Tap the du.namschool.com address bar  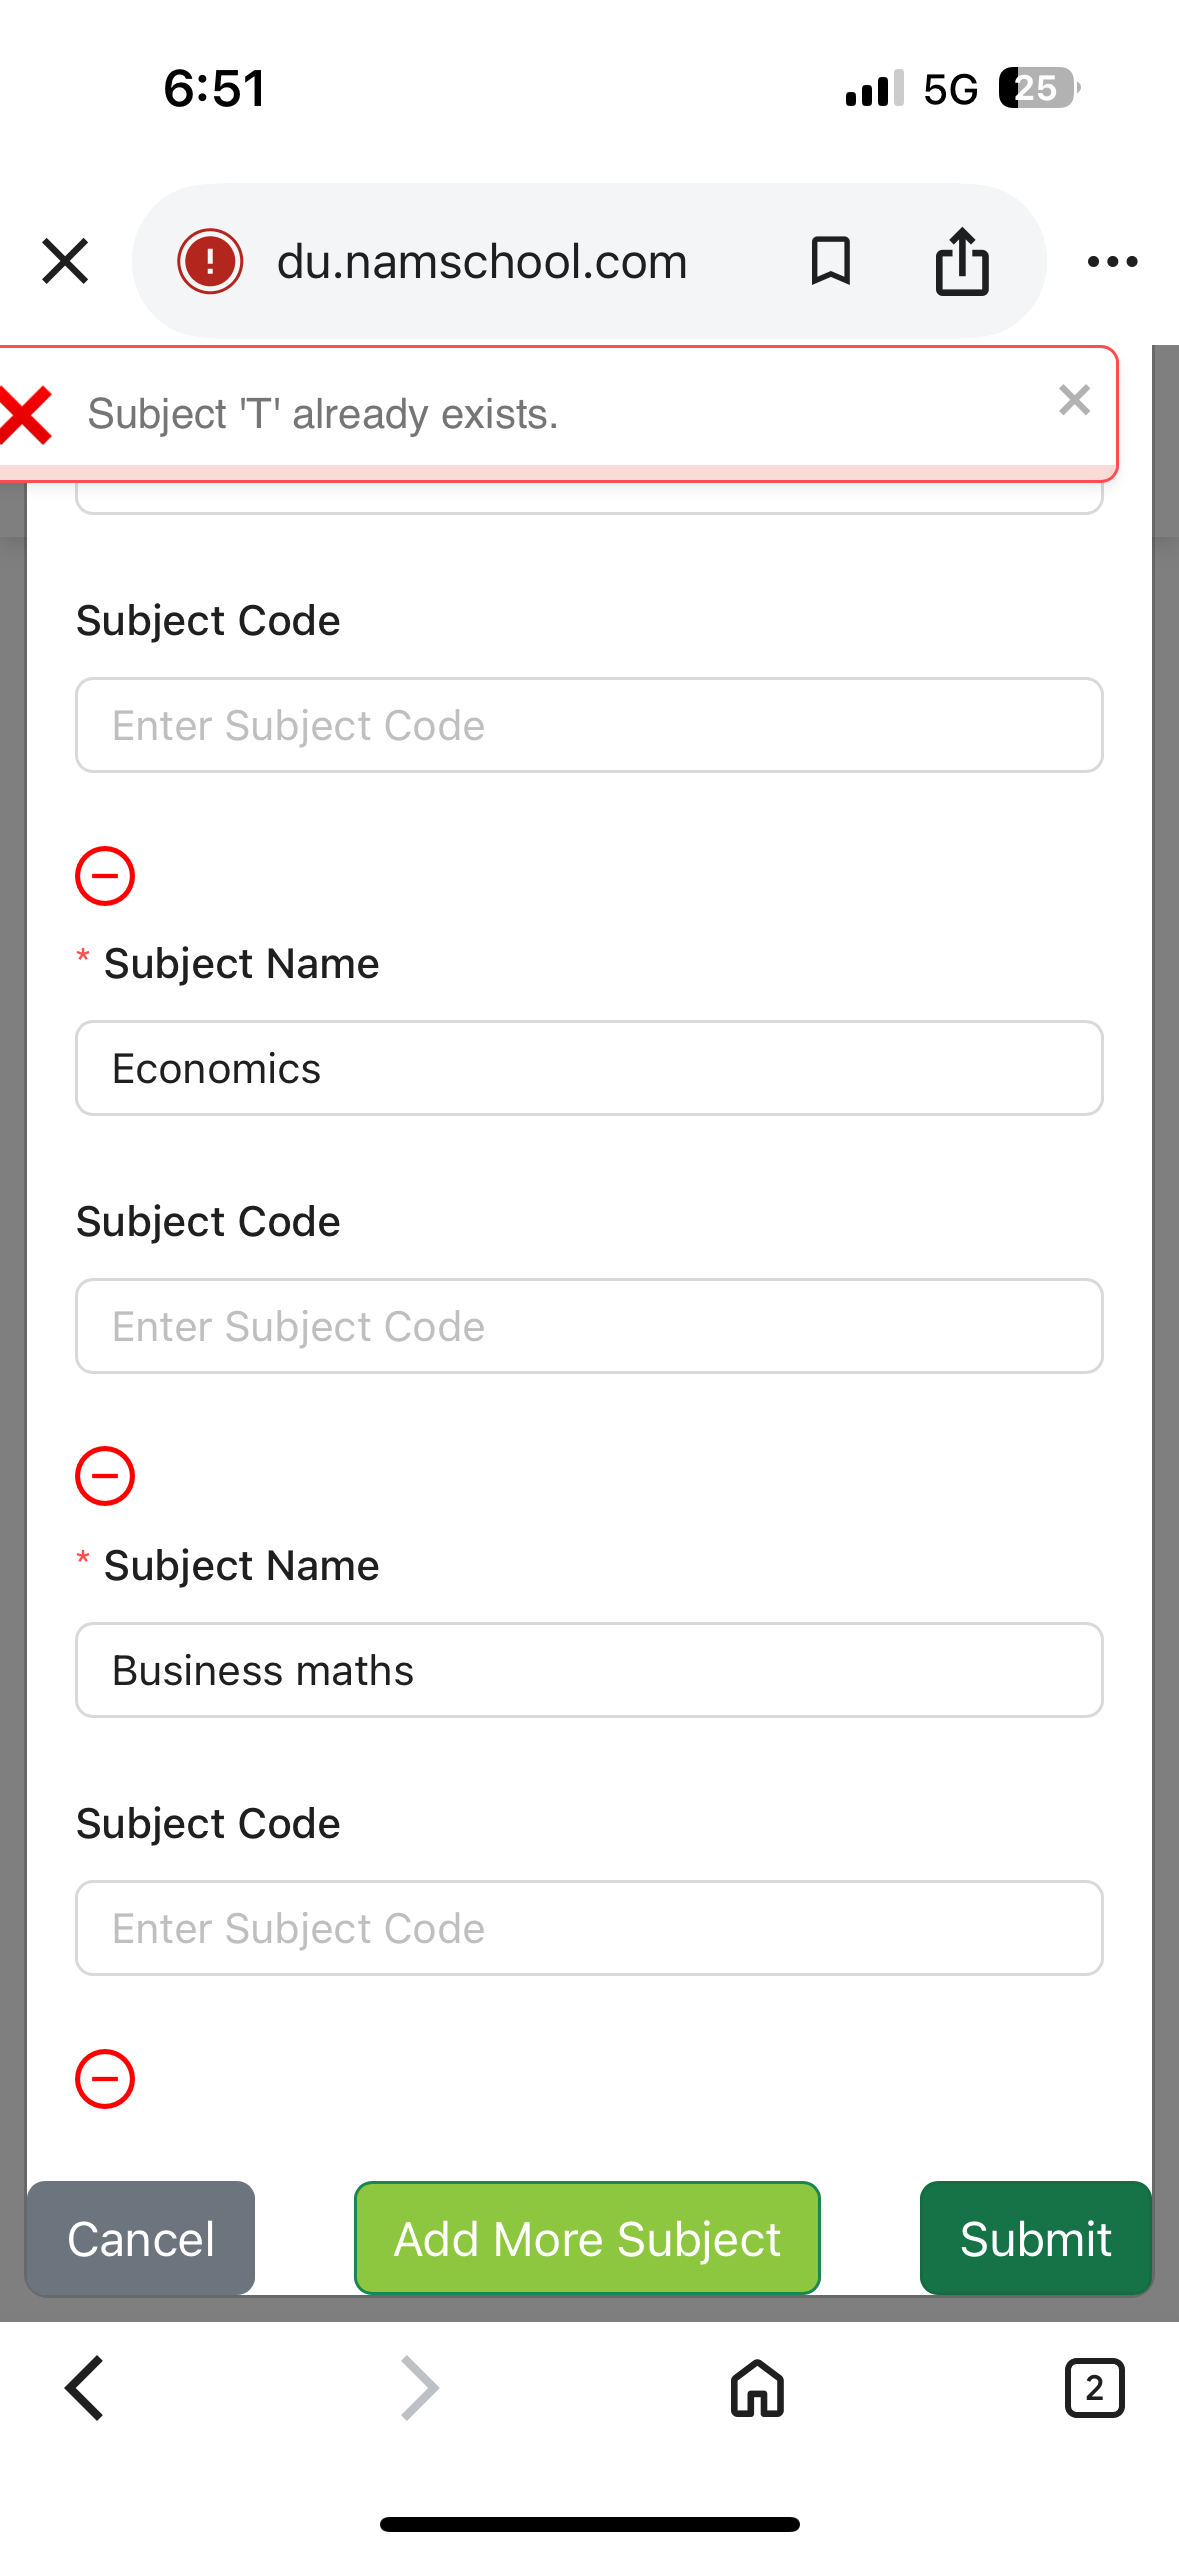[482, 262]
